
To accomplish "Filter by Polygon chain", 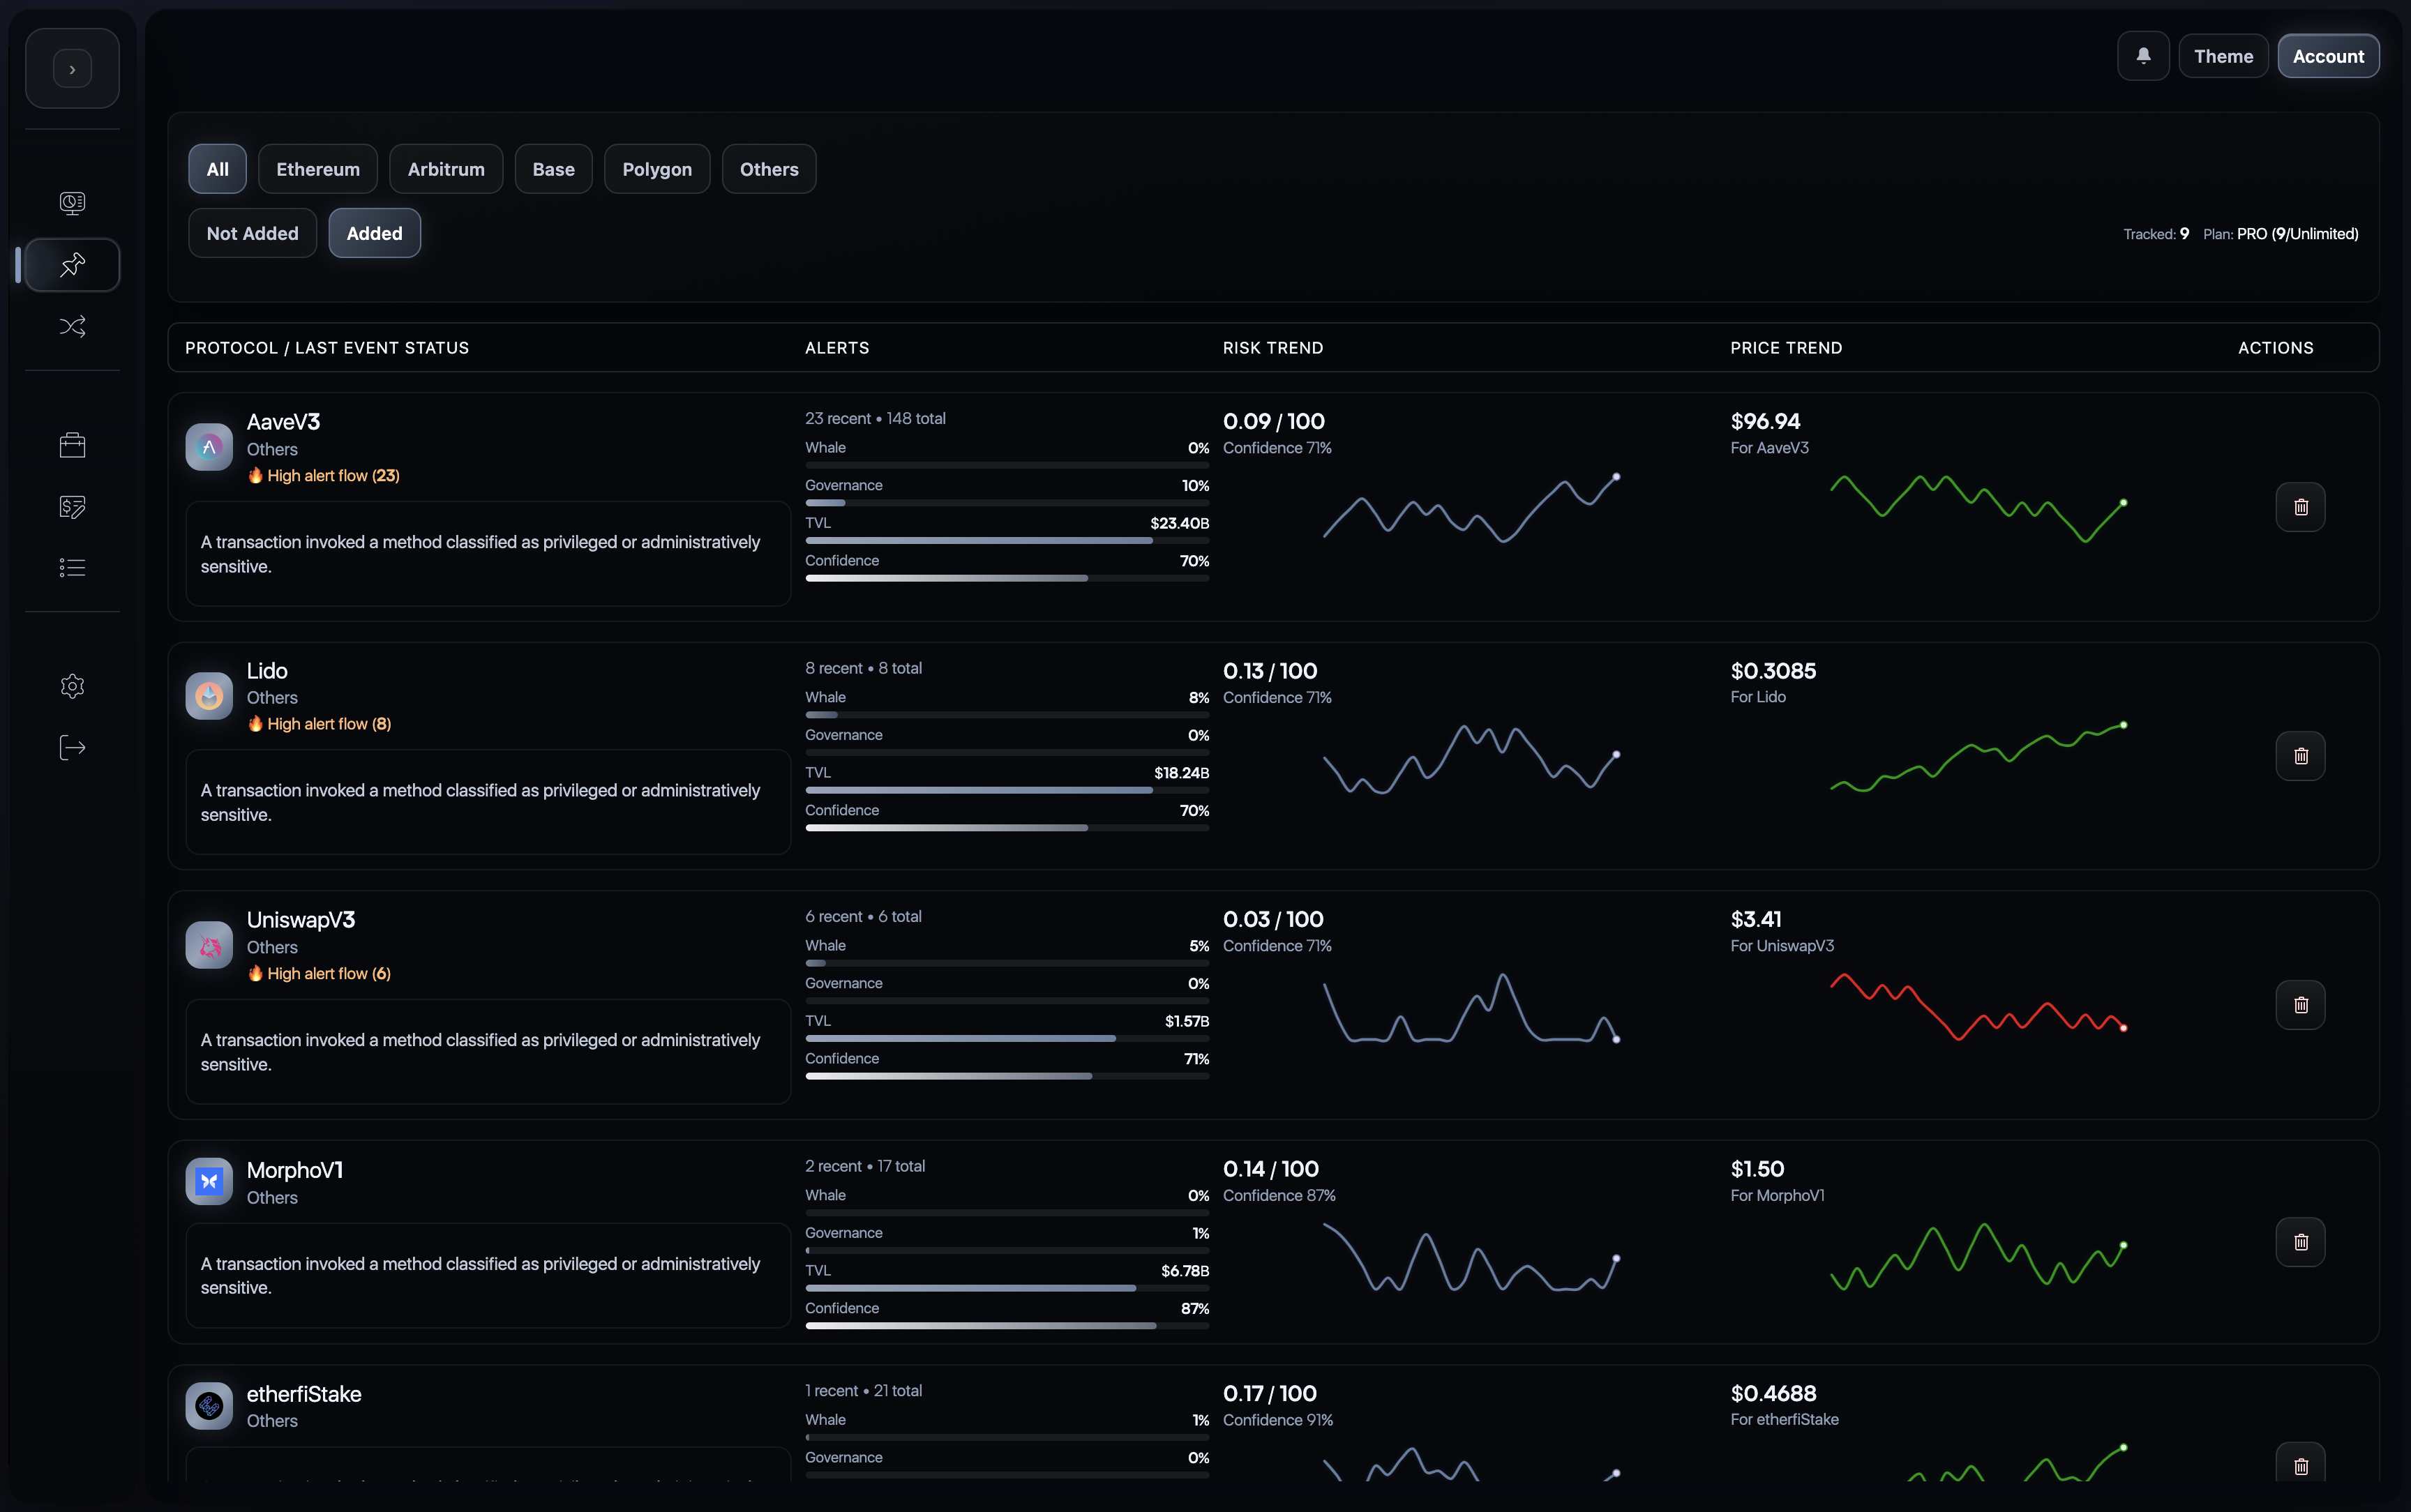I will click(657, 169).
